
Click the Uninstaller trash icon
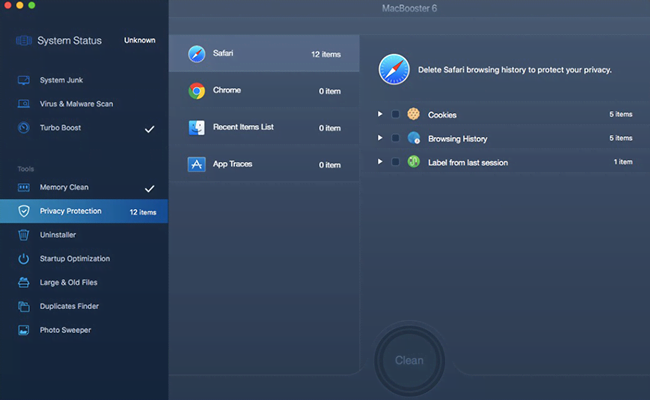24,235
